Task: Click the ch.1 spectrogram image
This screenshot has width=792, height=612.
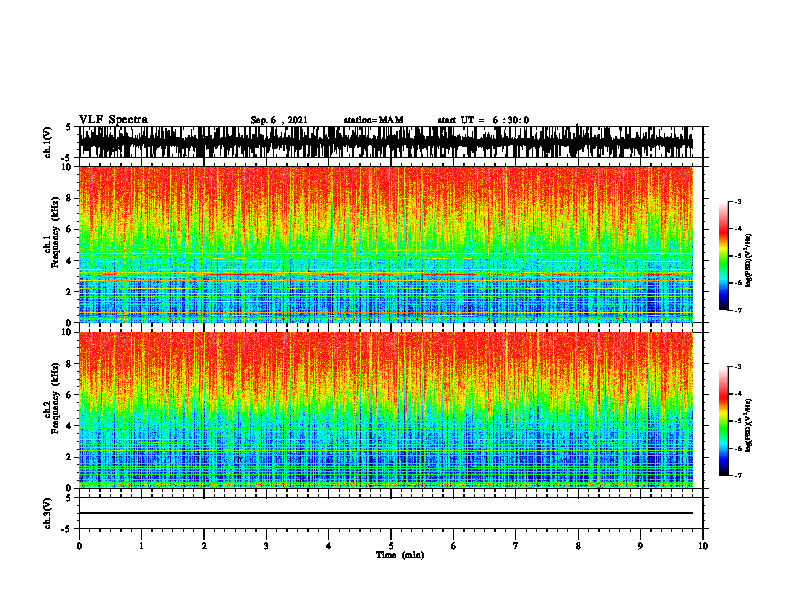Action: coord(386,244)
